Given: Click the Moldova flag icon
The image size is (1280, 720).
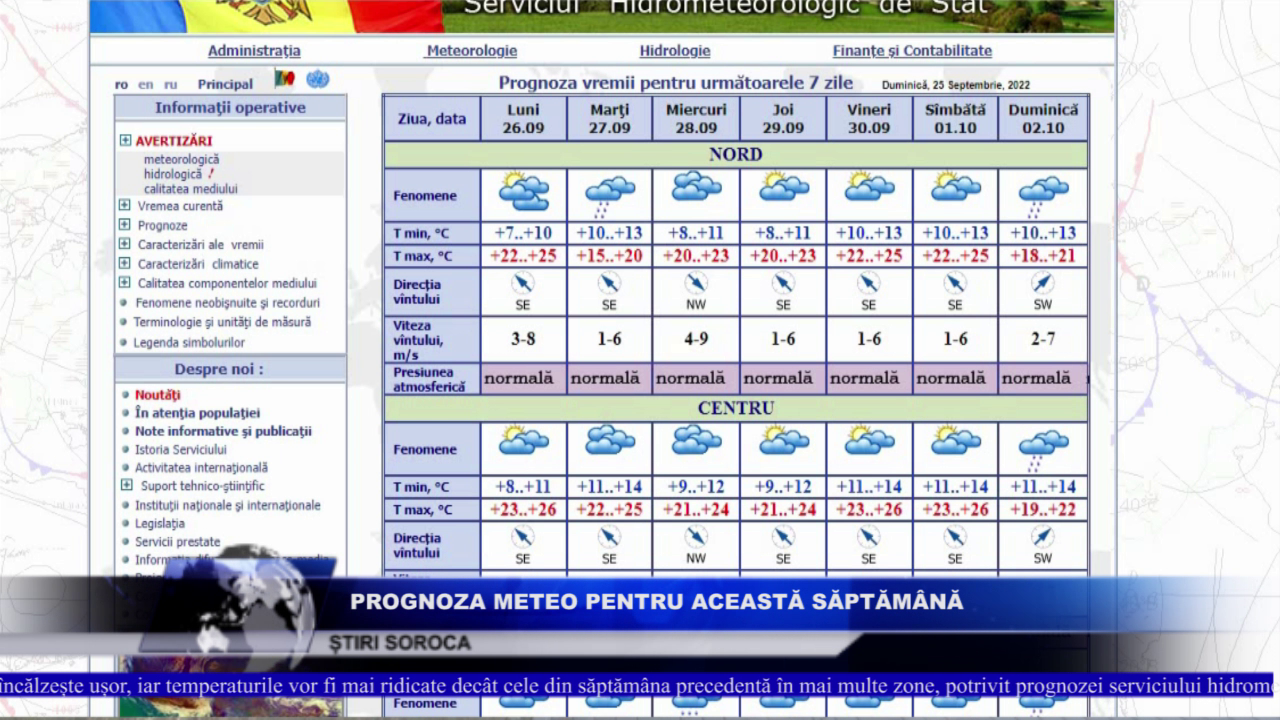Looking at the screenshot, I should [x=285, y=79].
